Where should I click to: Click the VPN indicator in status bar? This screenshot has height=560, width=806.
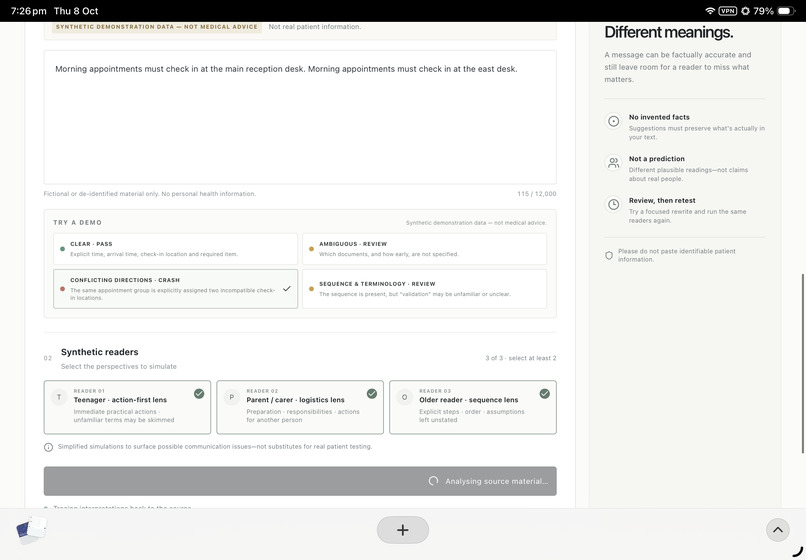tap(727, 11)
